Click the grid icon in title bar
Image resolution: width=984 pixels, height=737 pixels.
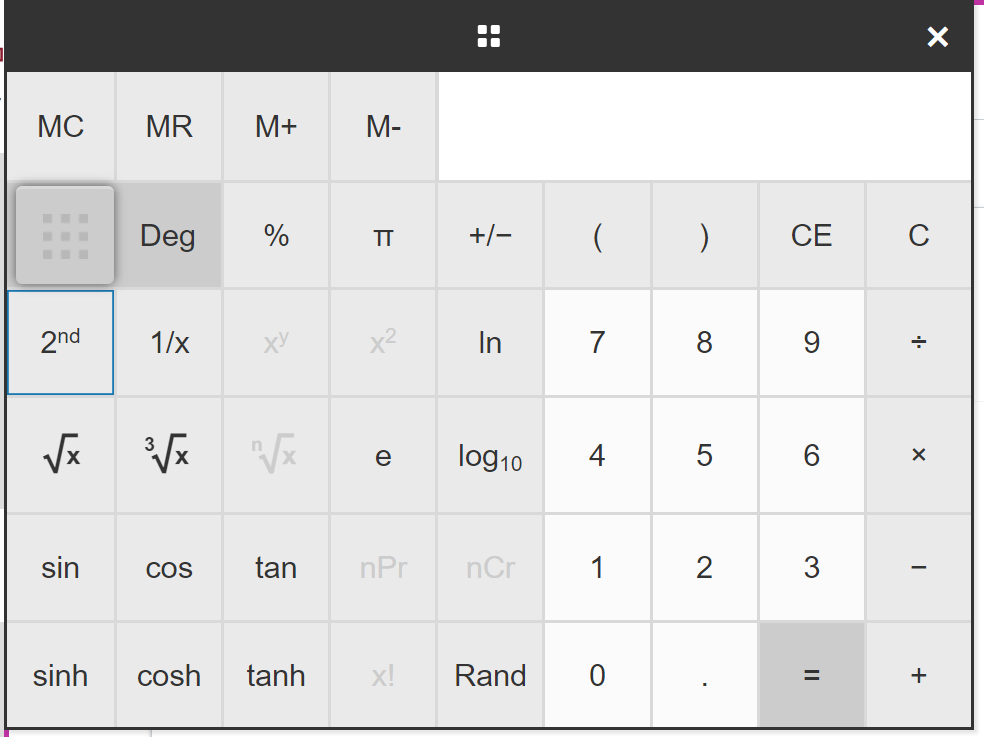489,37
